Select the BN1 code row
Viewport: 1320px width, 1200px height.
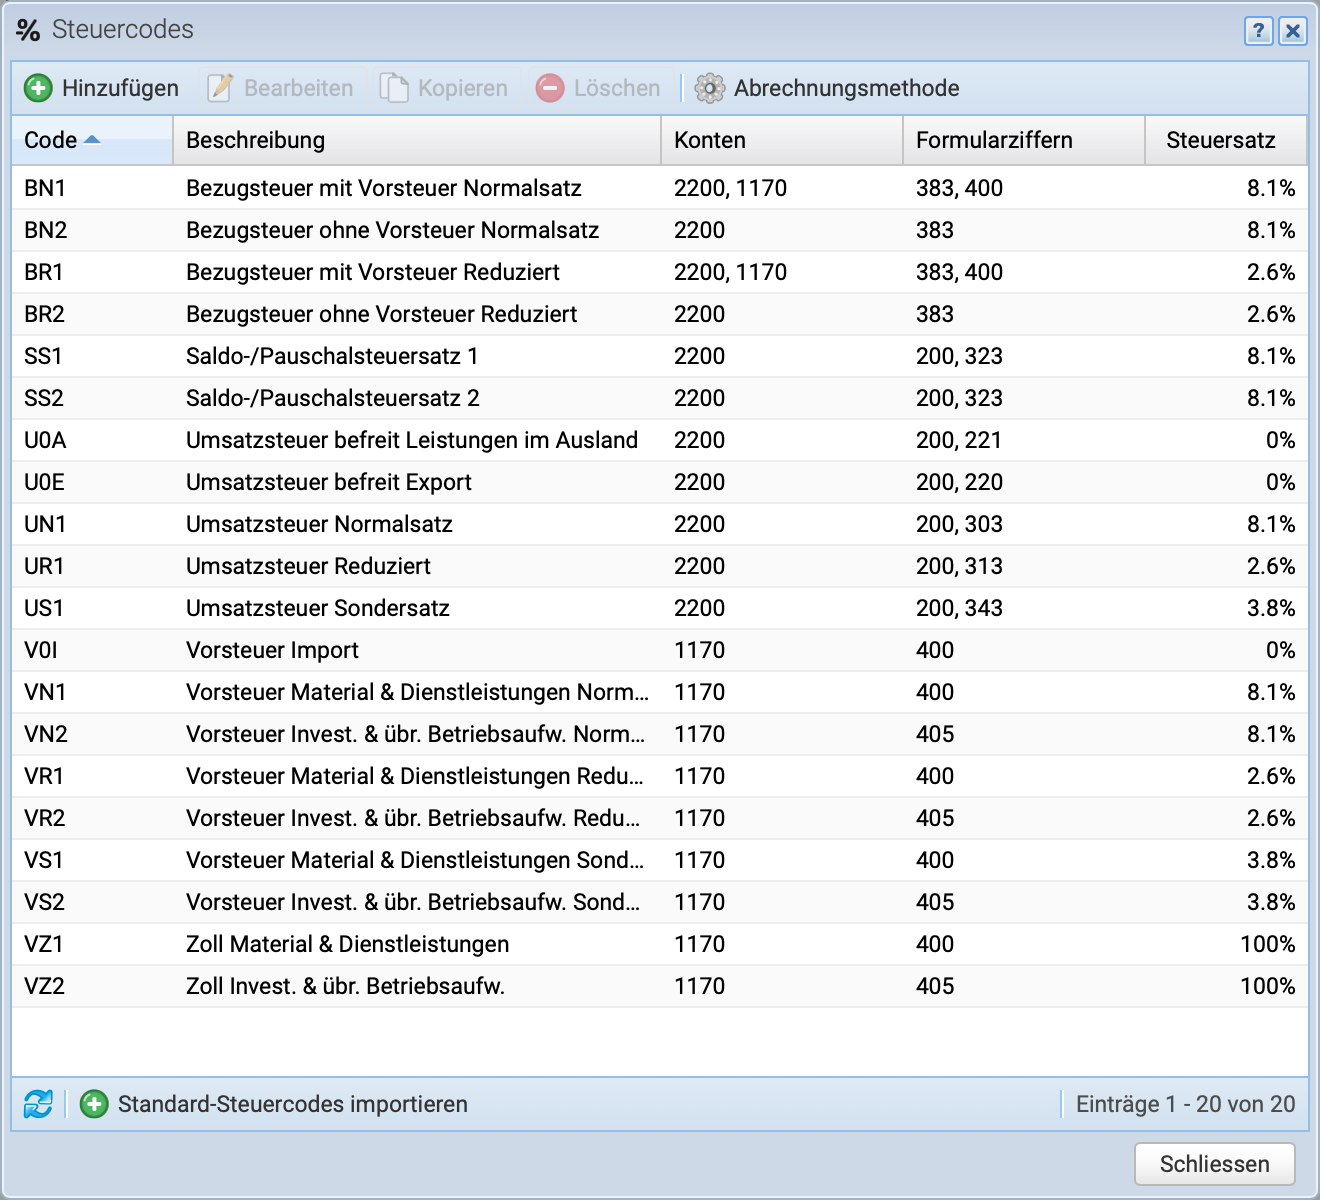pos(660,188)
